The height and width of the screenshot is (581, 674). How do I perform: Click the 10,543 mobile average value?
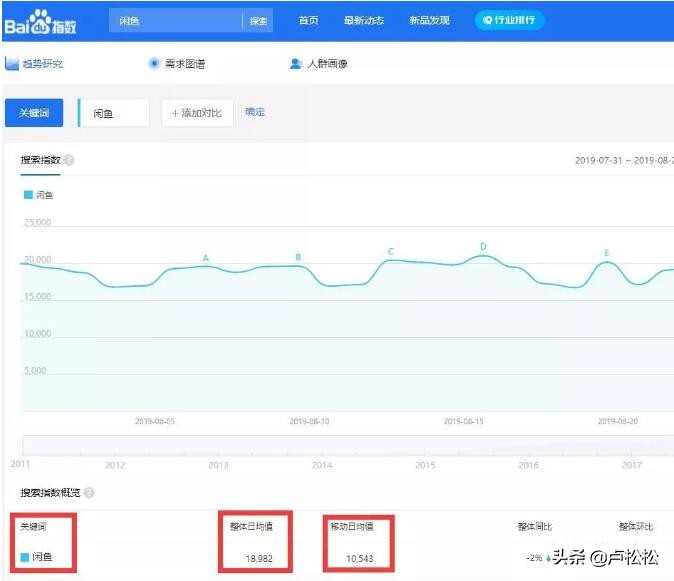click(x=360, y=558)
